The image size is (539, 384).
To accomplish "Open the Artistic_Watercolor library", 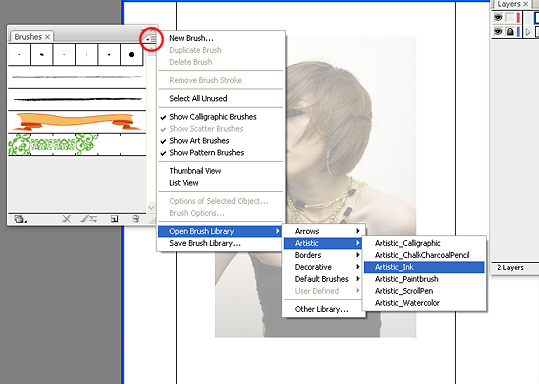I will 424,303.
